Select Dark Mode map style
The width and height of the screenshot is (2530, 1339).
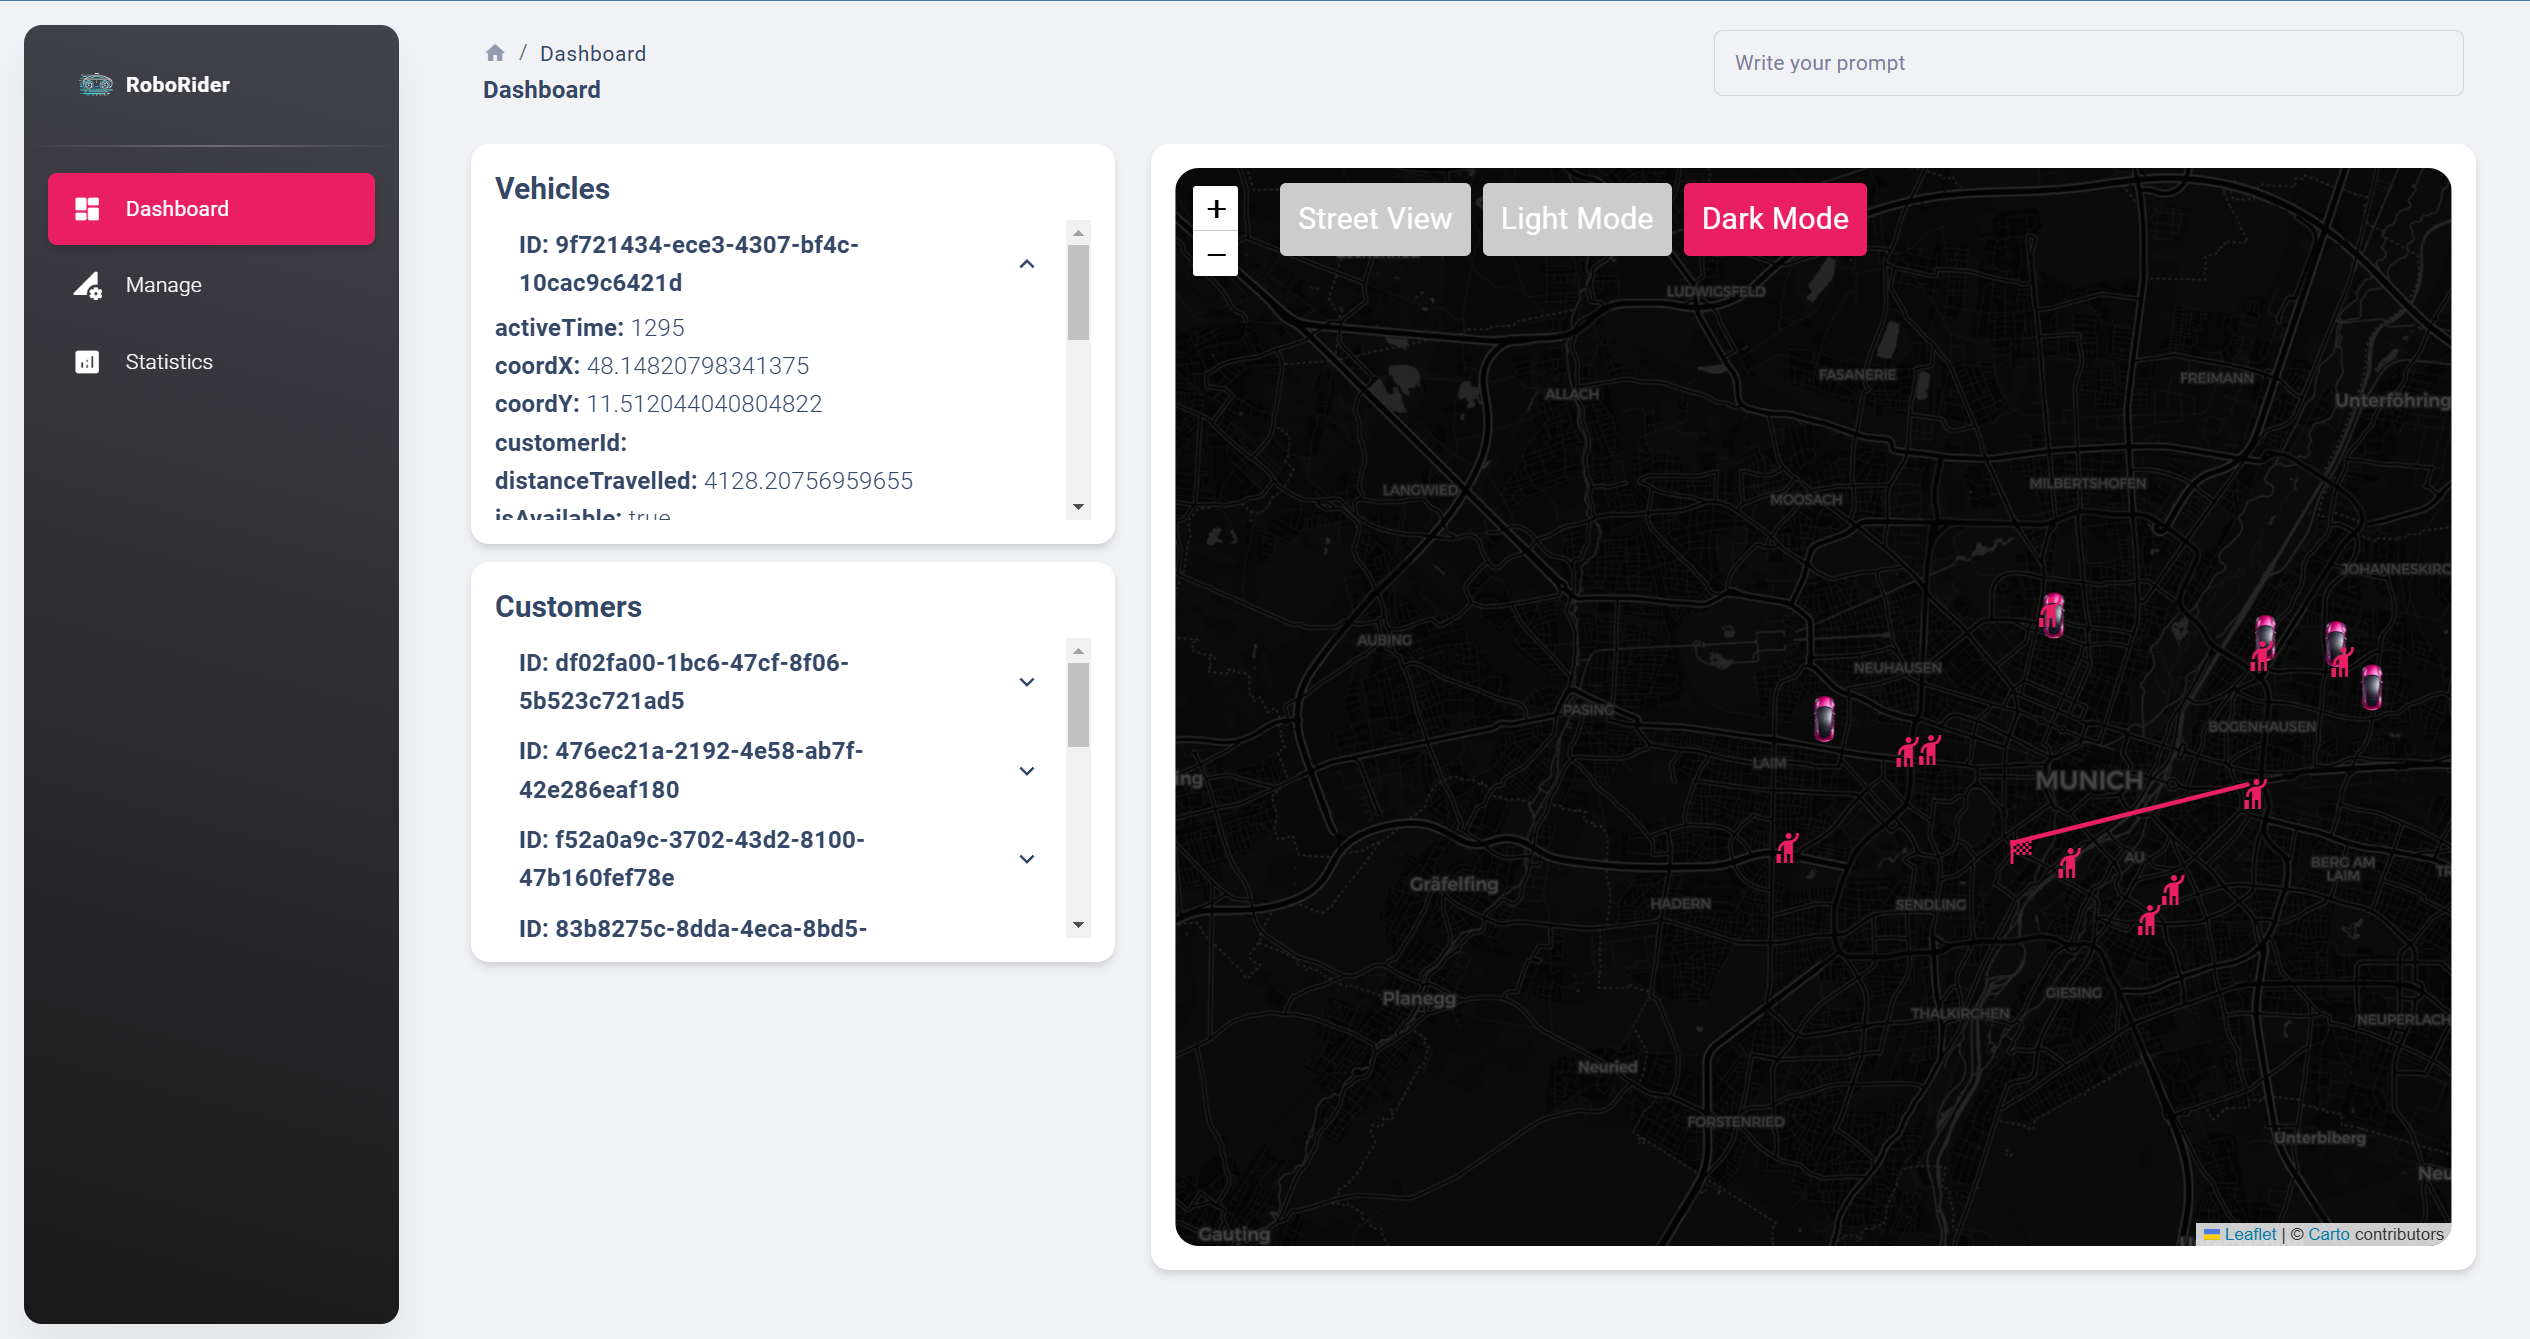[1774, 219]
